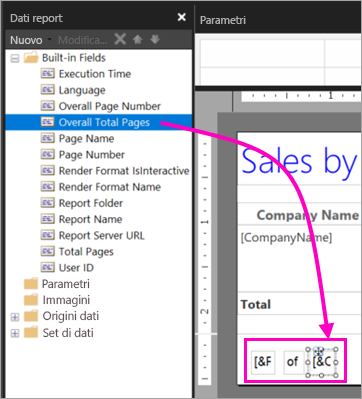The width and height of the screenshot is (362, 399).
Task: Click the Report Folder field icon
Action: tap(47, 203)
